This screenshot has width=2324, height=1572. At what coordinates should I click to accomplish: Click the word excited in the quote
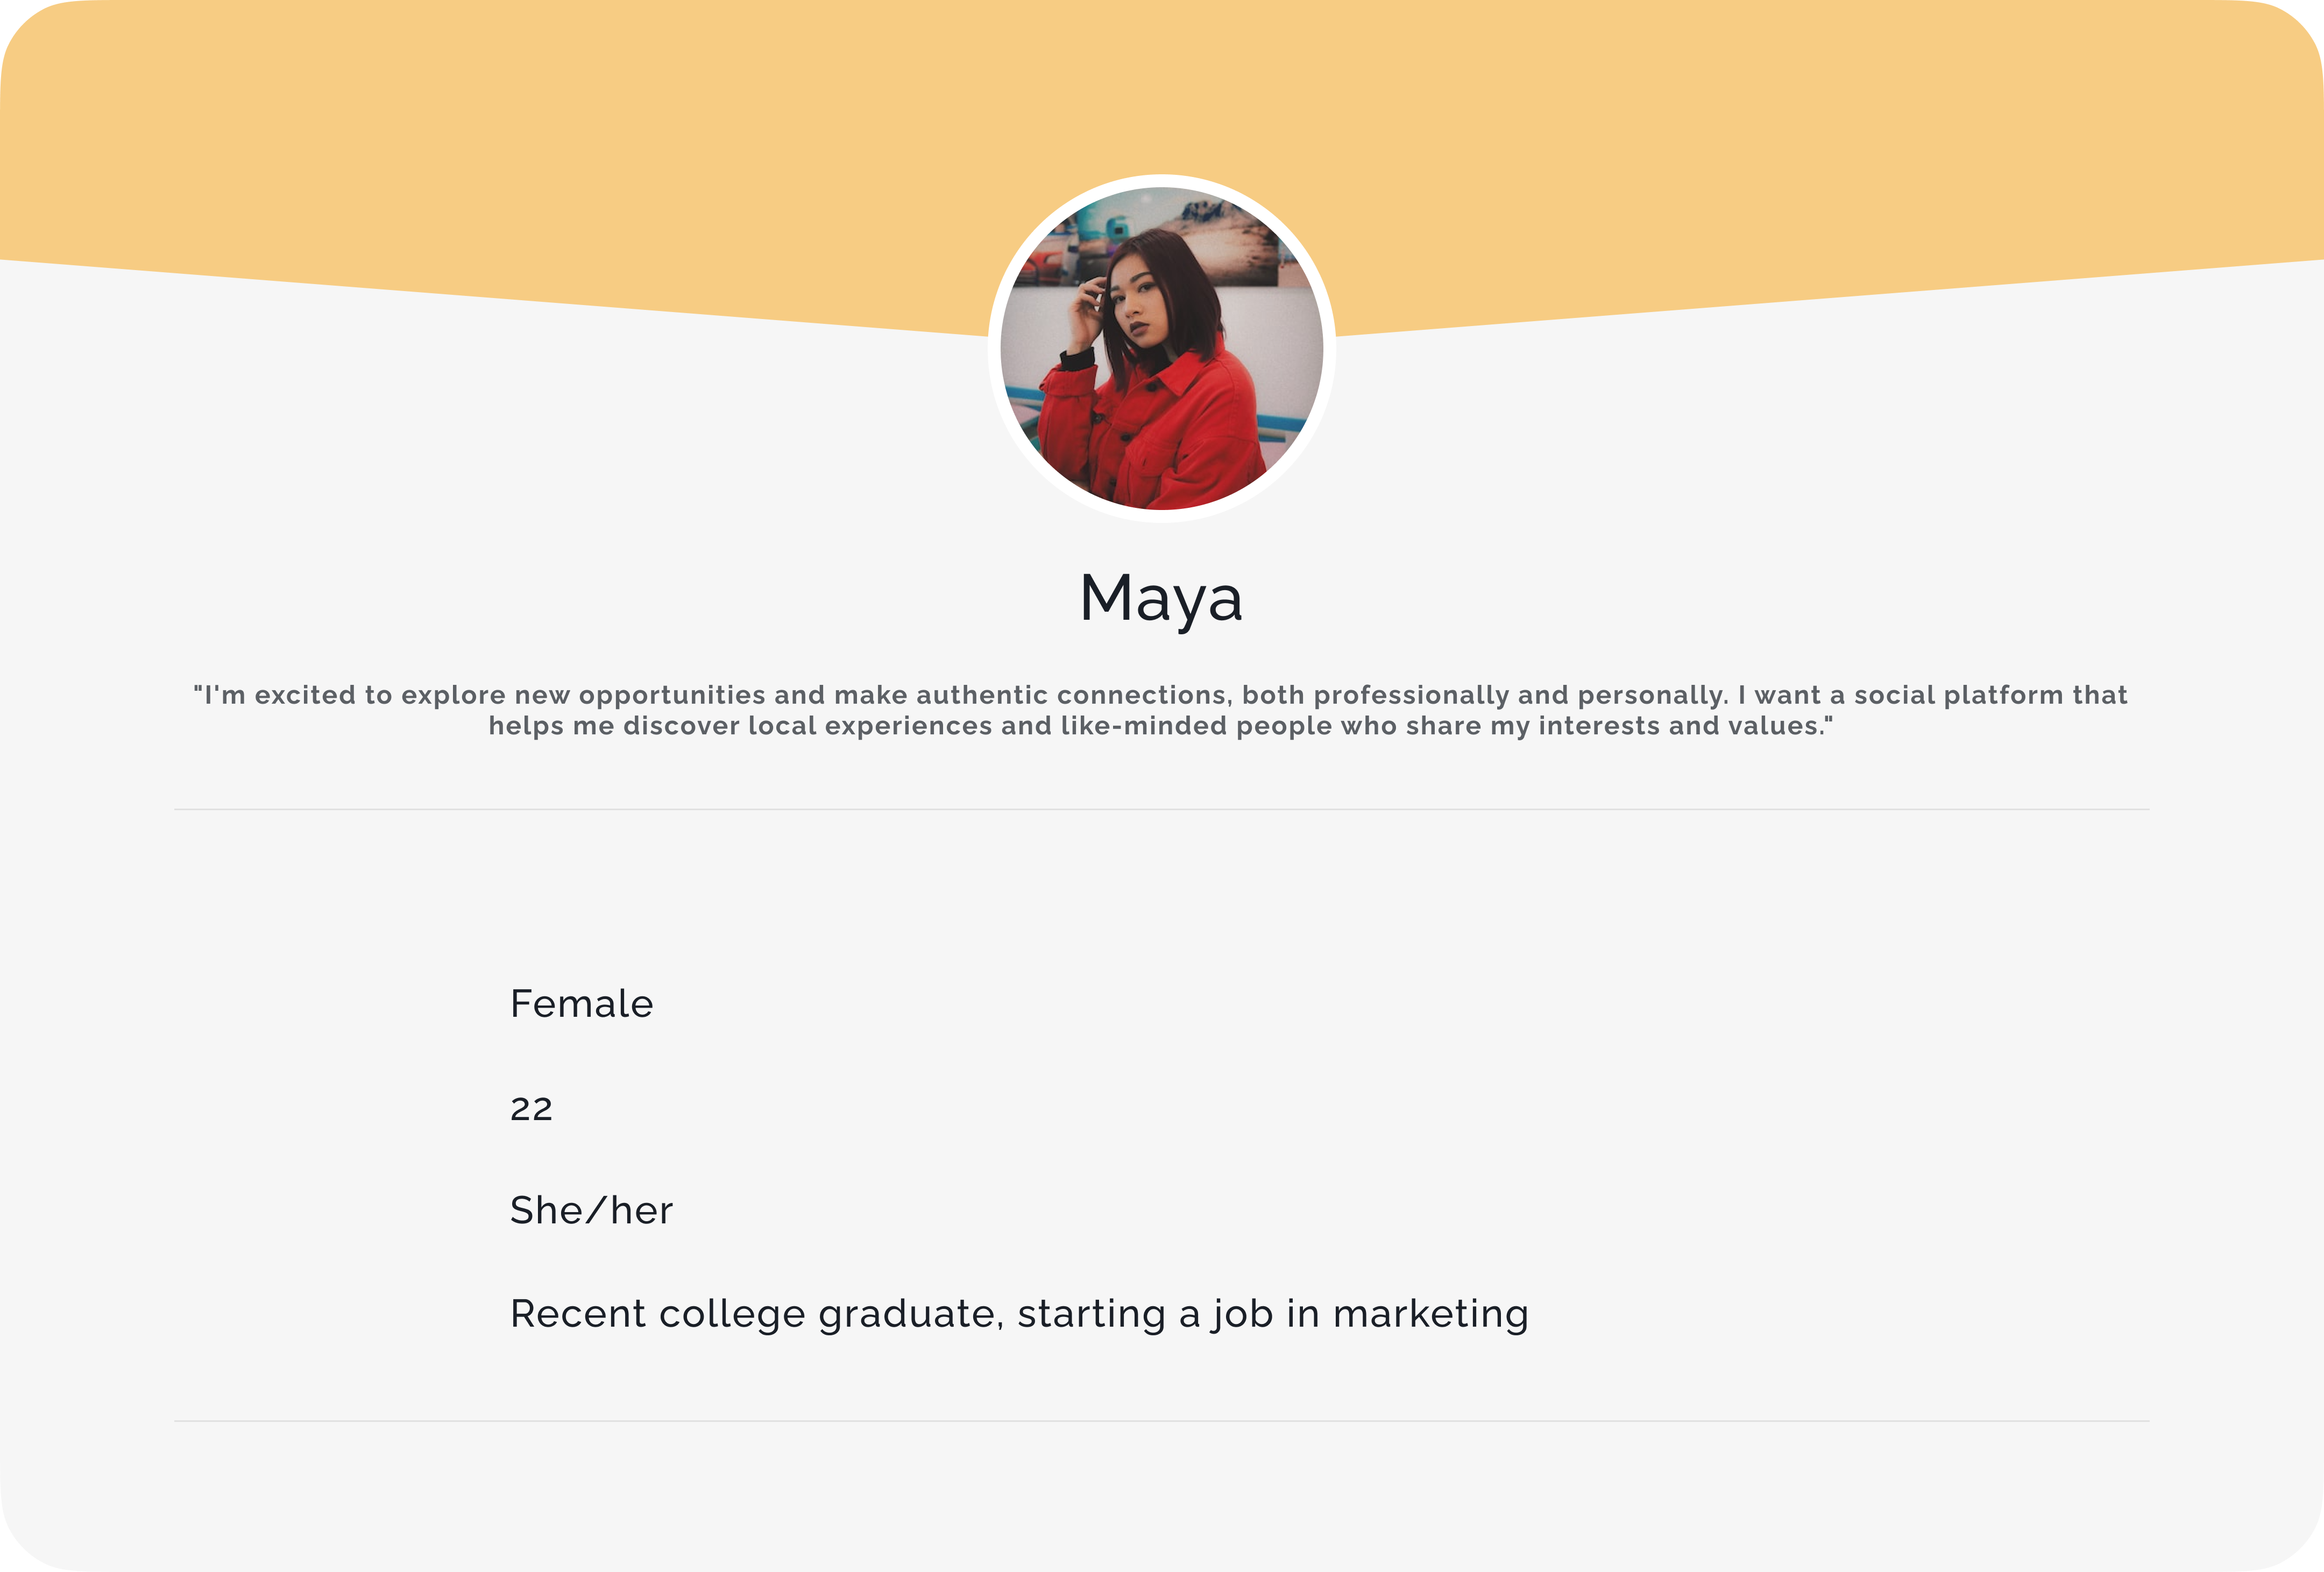[x=305, y=695]
